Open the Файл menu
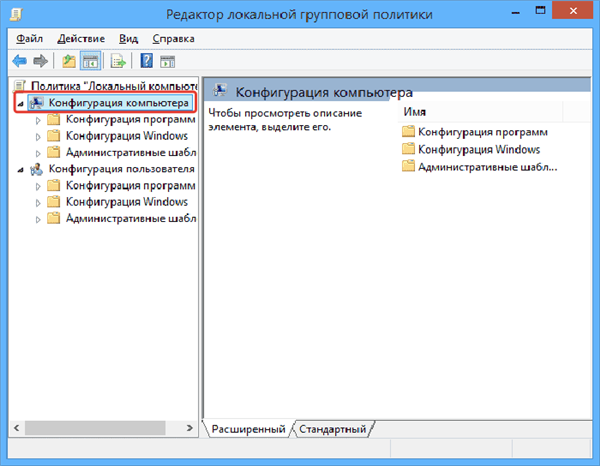 (29, 39)
